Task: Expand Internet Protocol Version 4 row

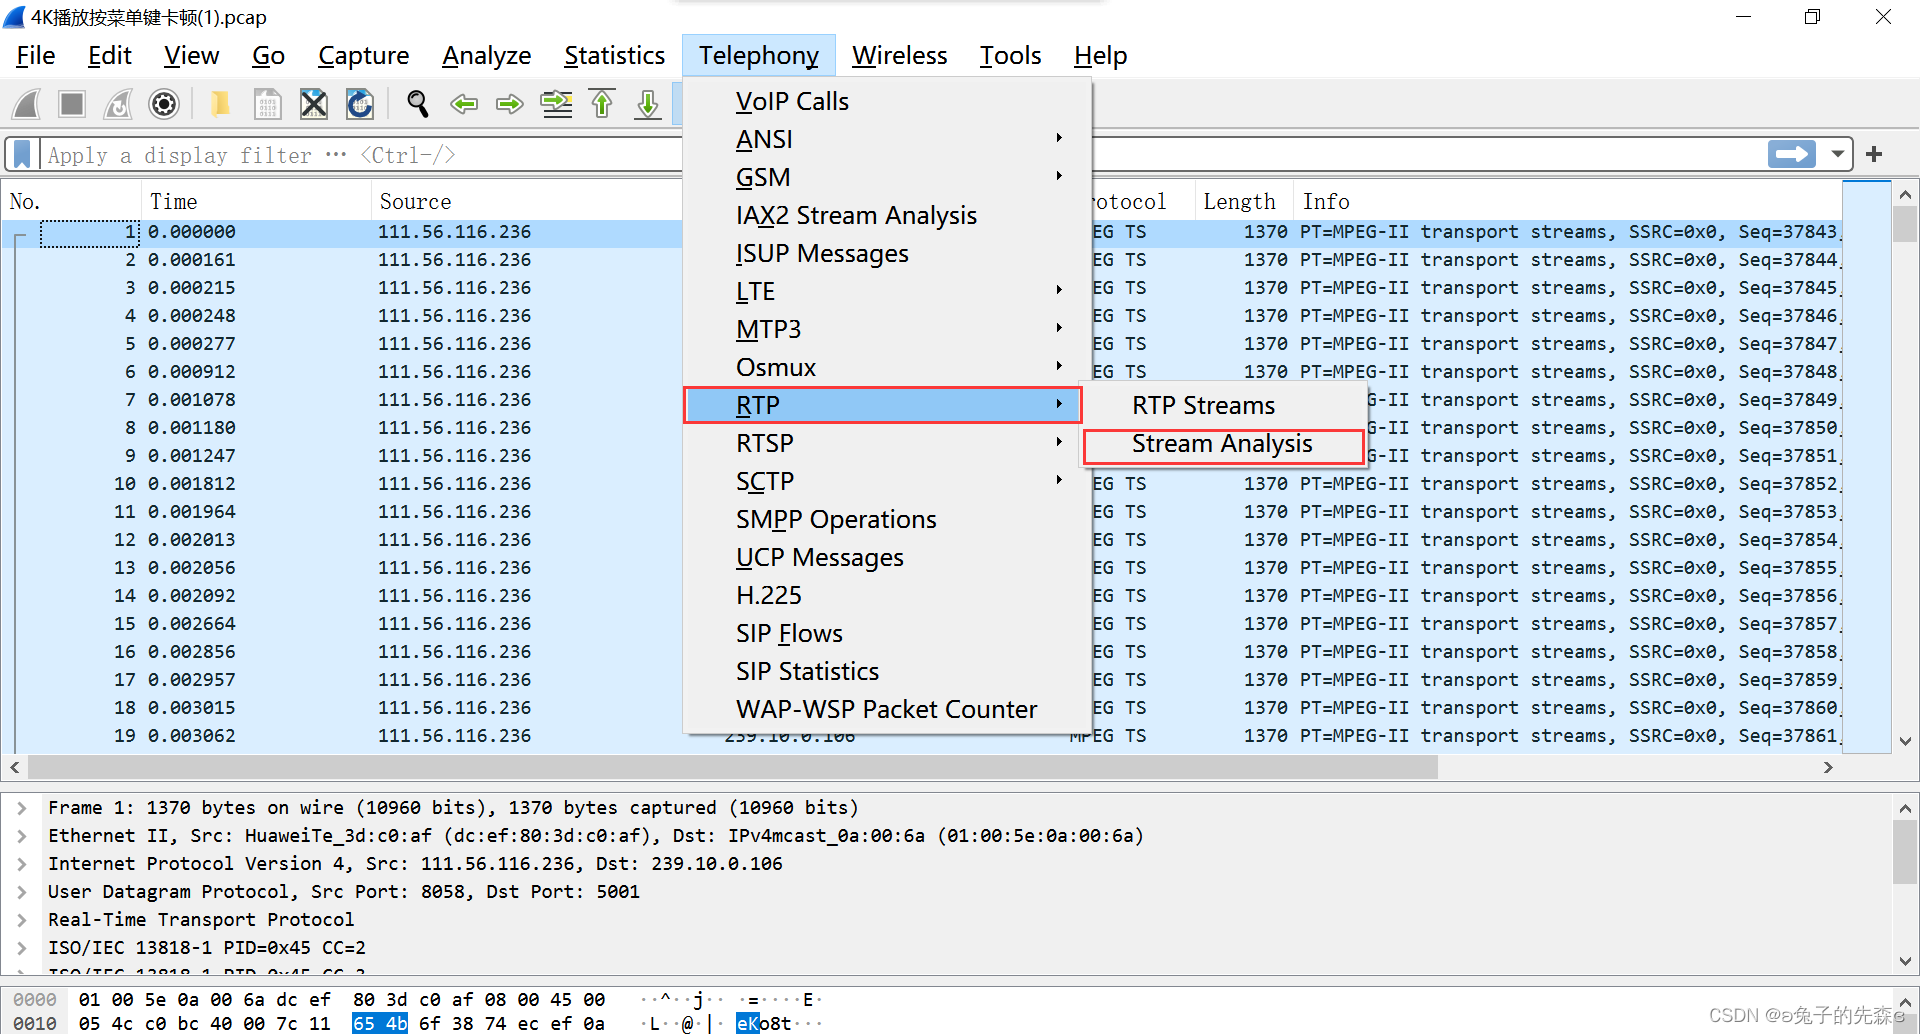Action: point(22,863)
